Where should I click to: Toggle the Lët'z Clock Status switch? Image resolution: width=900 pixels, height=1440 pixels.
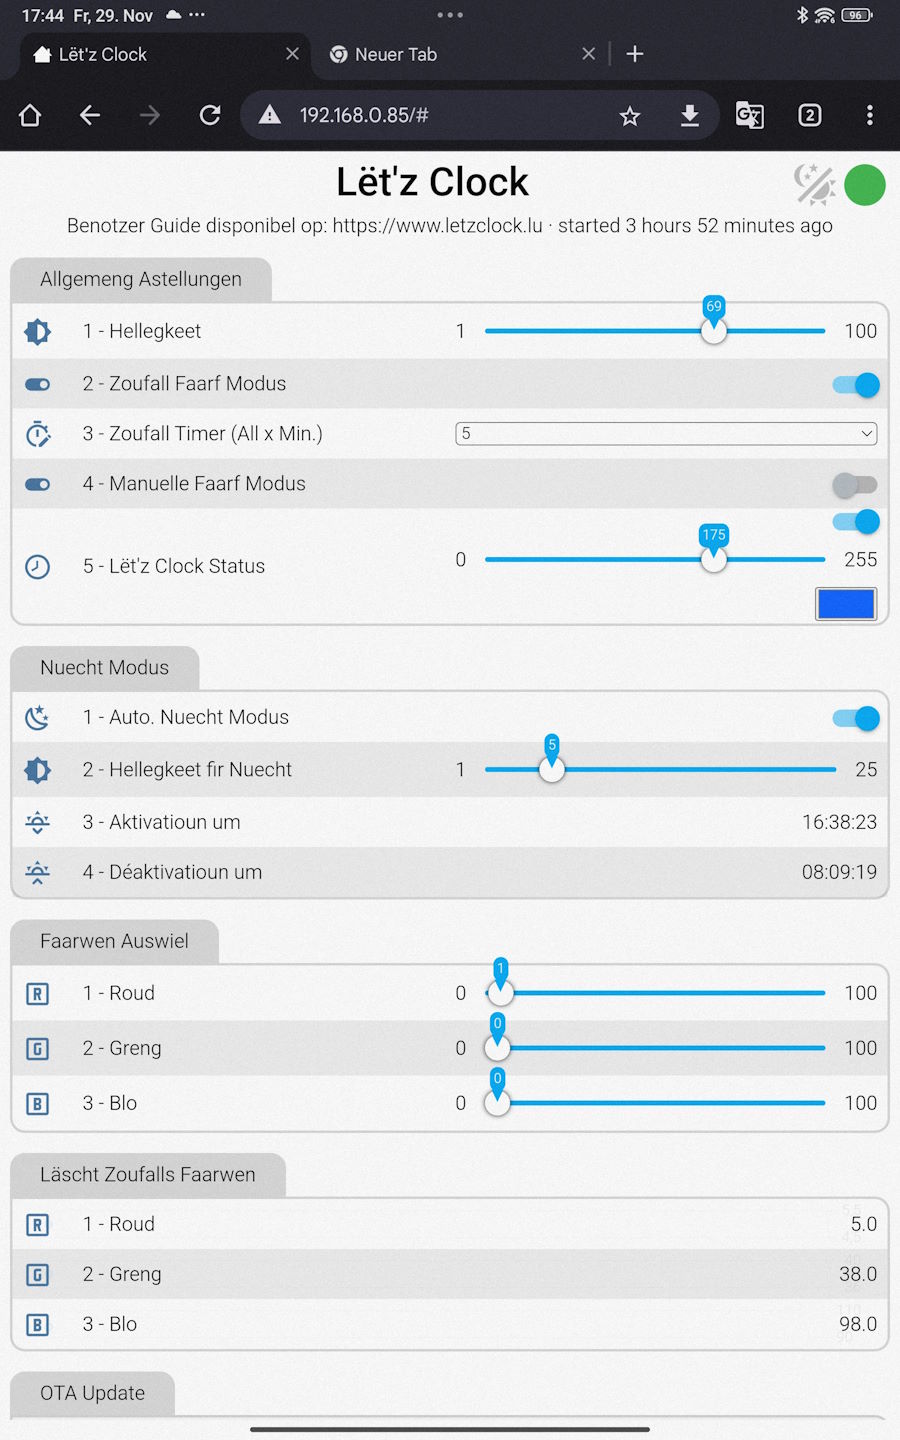(856, 521)
